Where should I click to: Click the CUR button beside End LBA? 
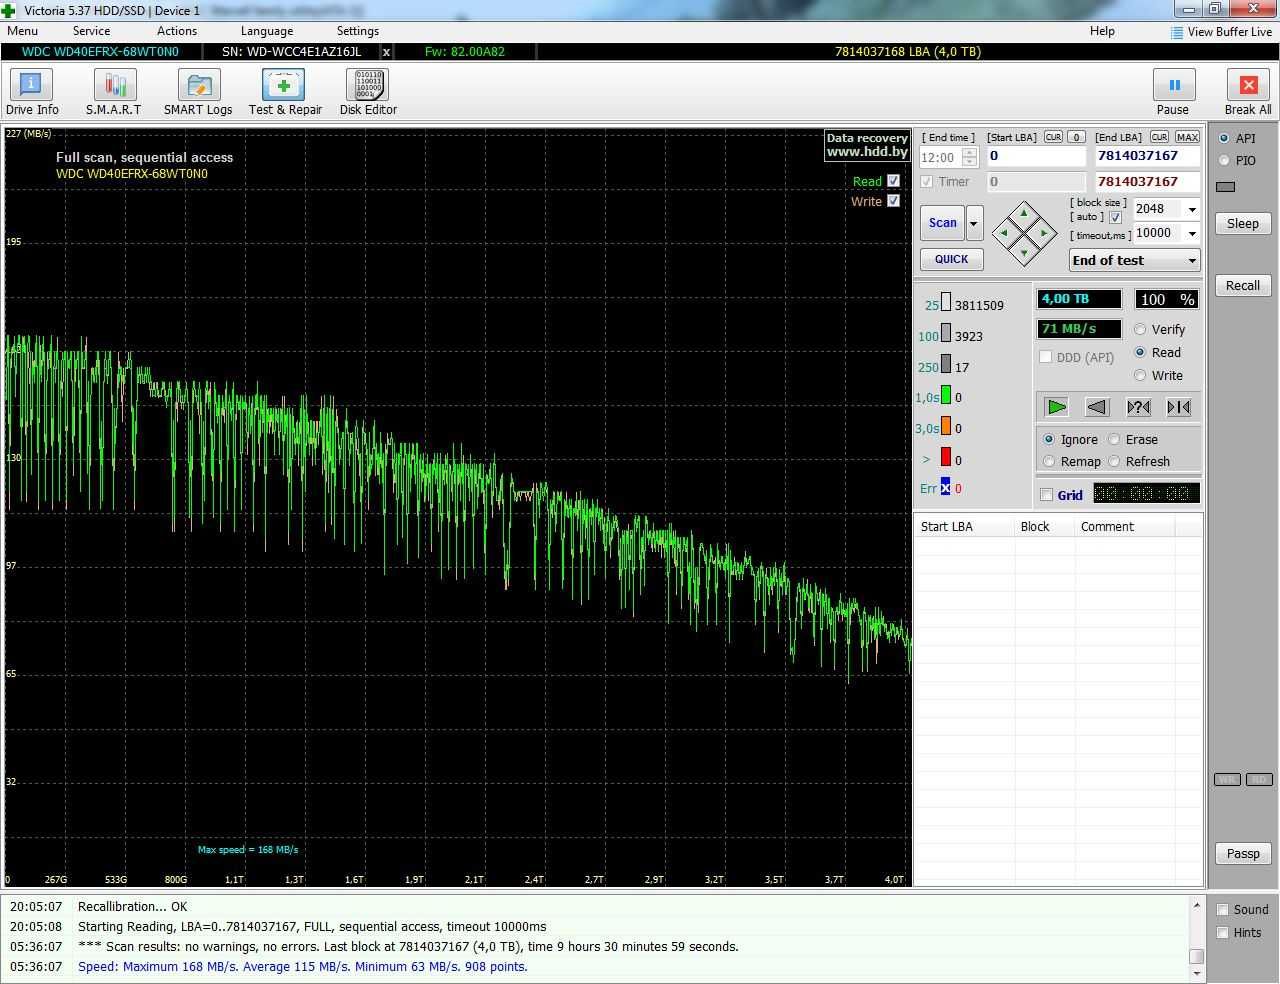(1159, 137)
